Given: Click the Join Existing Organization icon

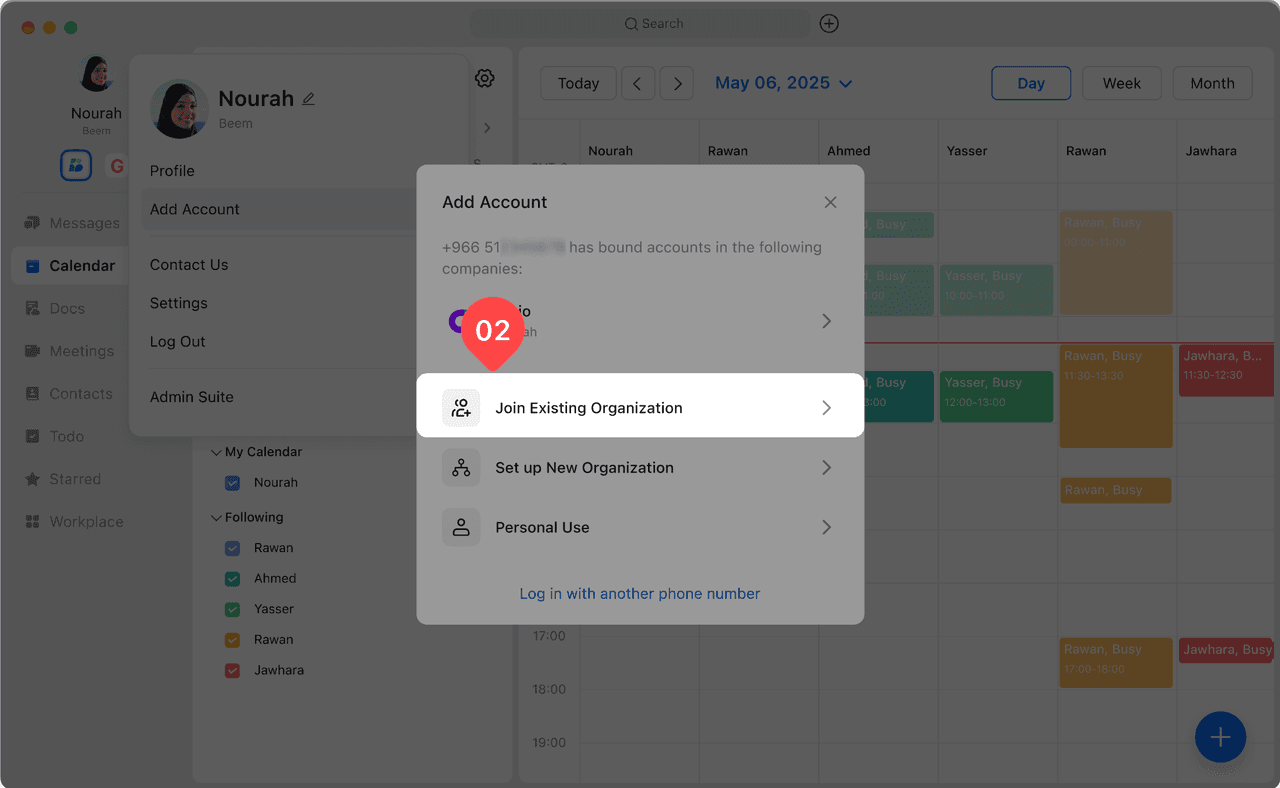Looking at the screenshot, I should (x=461, y=408).
